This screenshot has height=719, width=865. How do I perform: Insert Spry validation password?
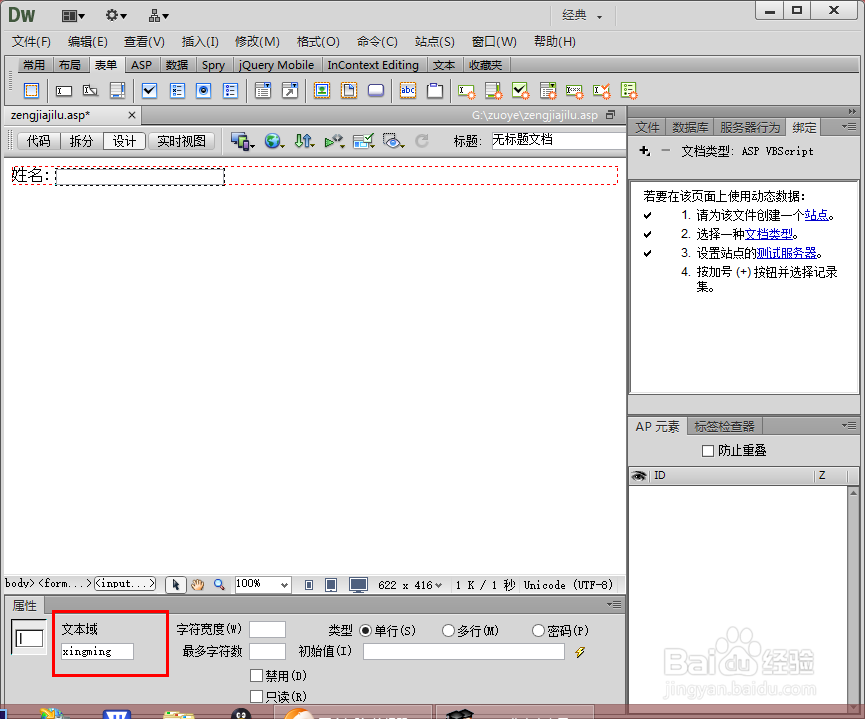[x=575, y=91]
